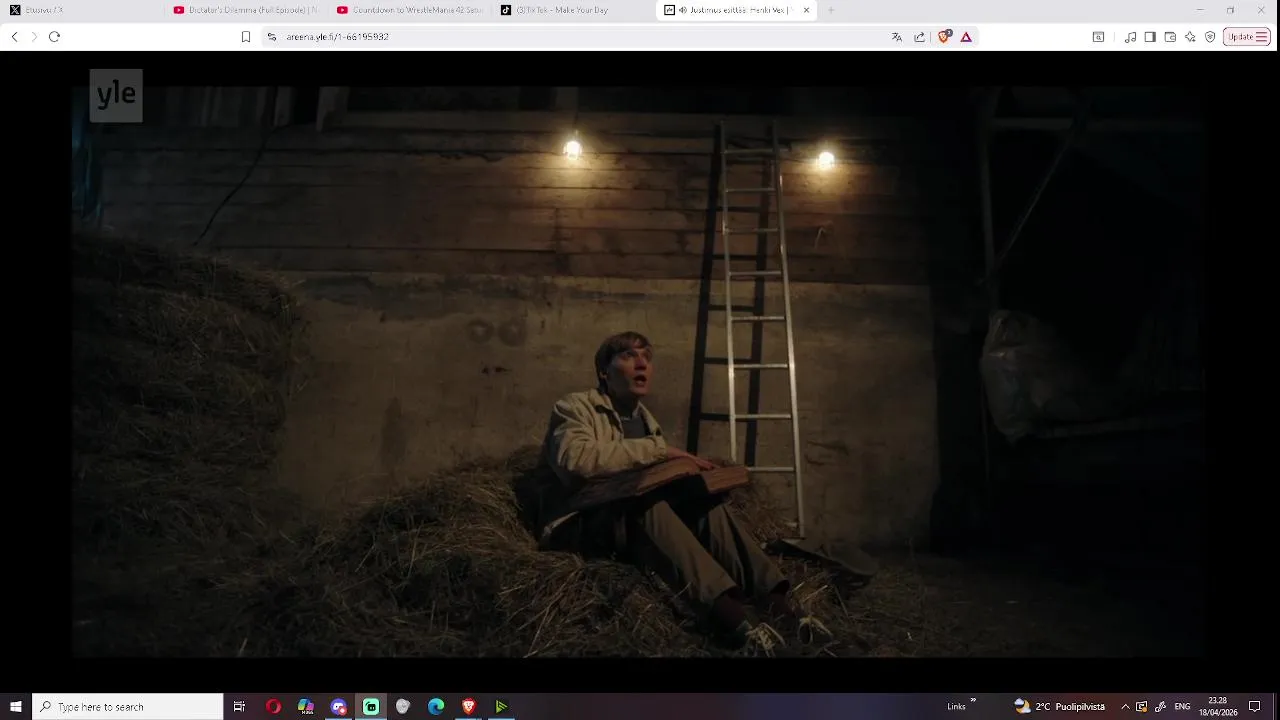Click the Type here to search box
The image size is (1280, 720).
coord(127,706)
